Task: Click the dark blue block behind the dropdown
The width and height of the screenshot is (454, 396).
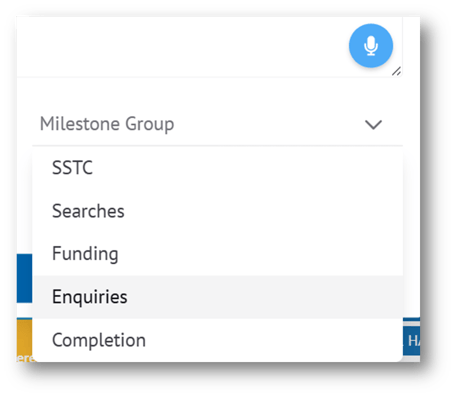Action: click(x=24, y=278)
